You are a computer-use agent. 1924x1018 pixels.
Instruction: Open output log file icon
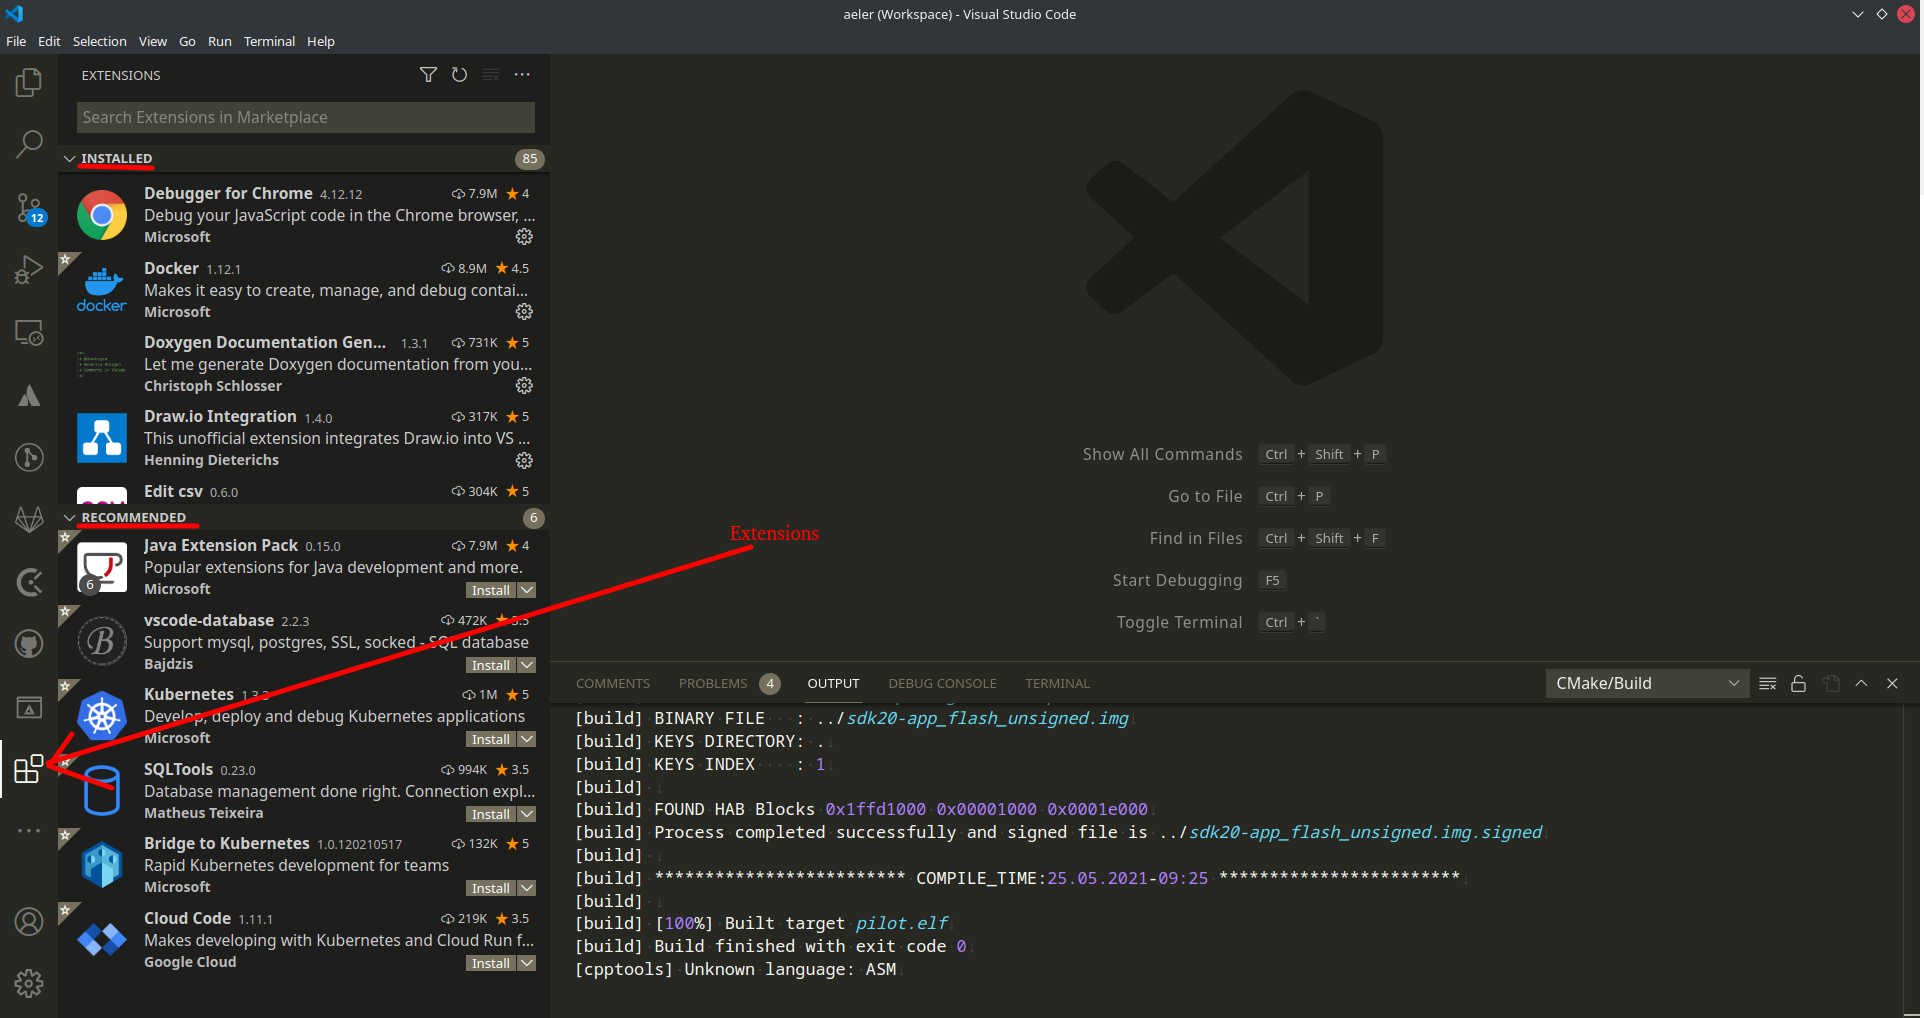point(1831,684)
